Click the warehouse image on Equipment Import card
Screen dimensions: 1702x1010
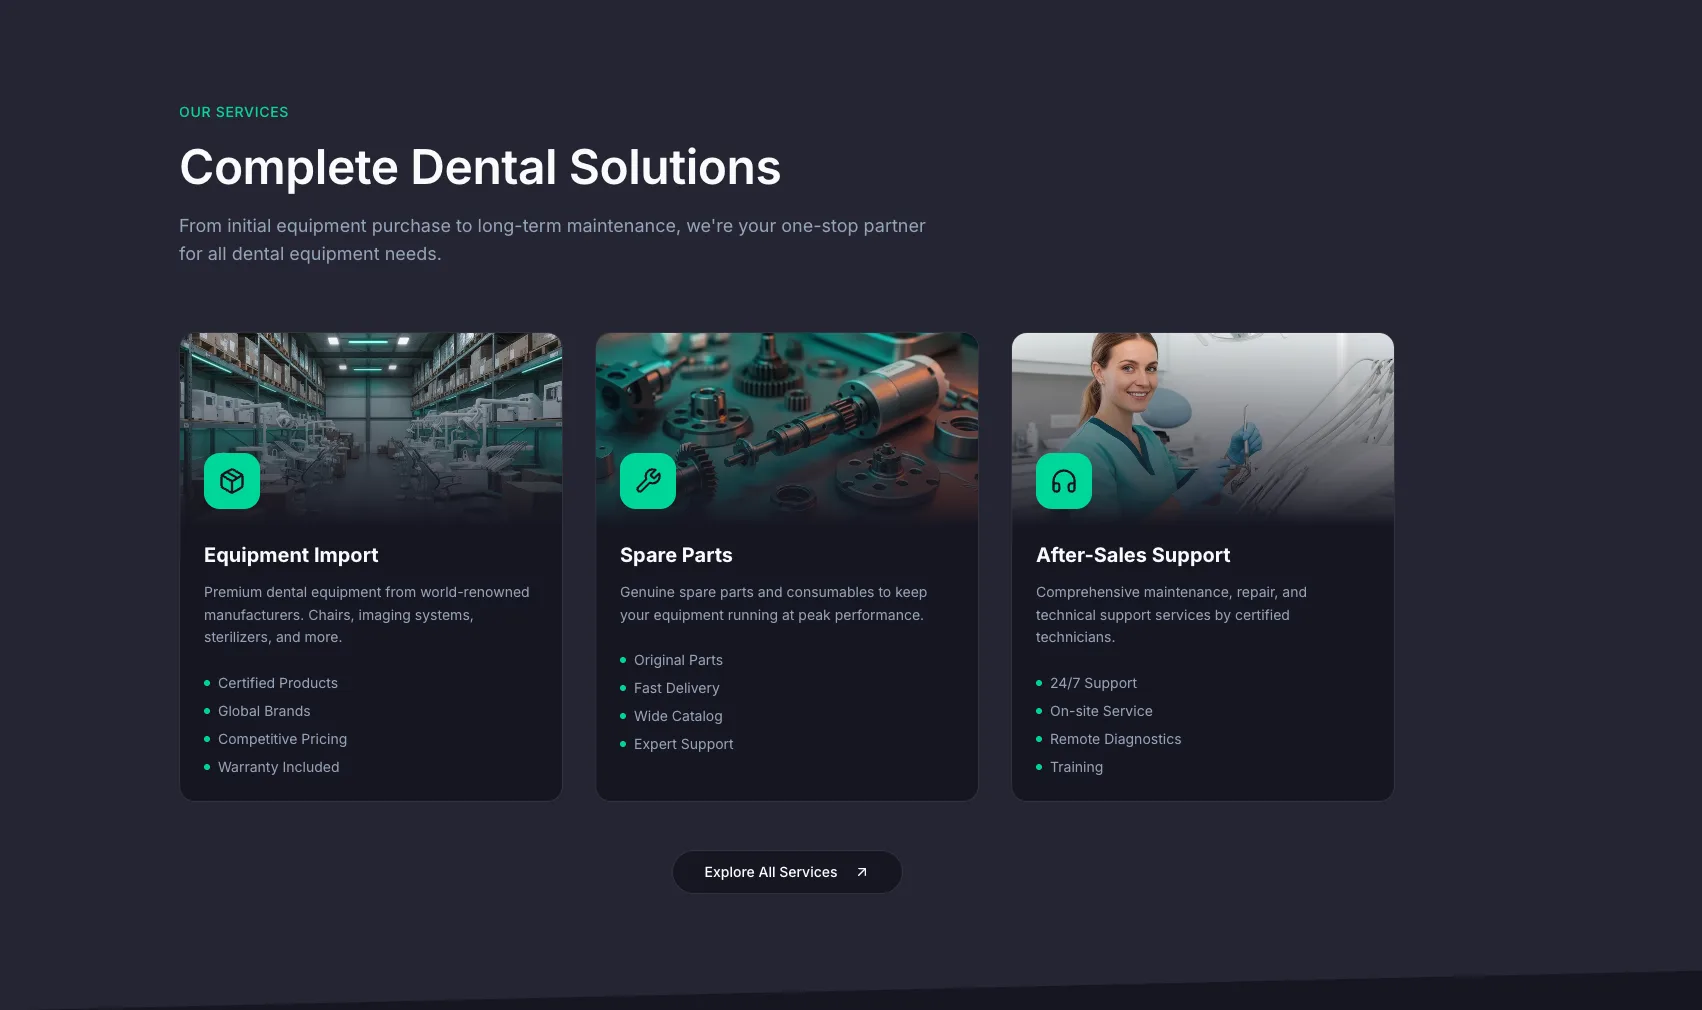tap(371, 429)
